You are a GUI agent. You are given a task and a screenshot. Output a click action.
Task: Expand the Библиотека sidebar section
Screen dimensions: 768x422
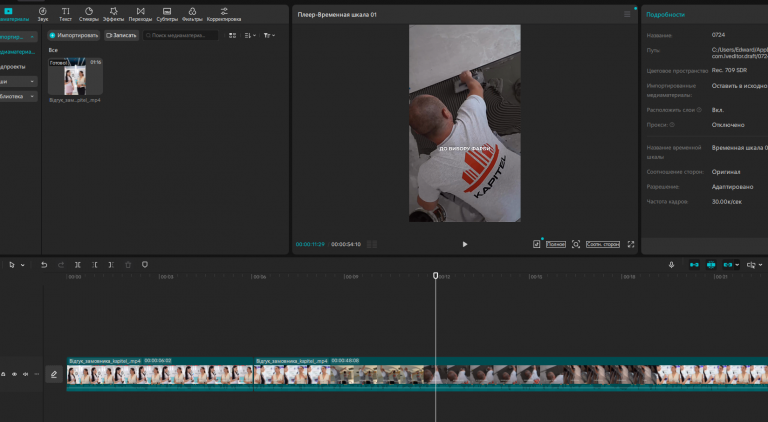pyautogui.click(x=18, y=96)
